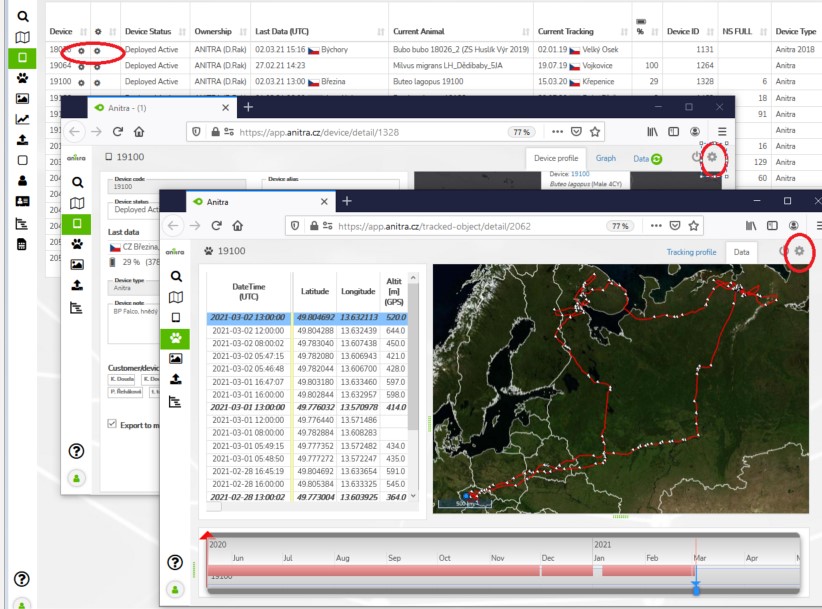Viewport: 822px width, 609px height.
Task: Bookmark the tracked-object/detail/2062 page with star
Action: tap(694, 226)
